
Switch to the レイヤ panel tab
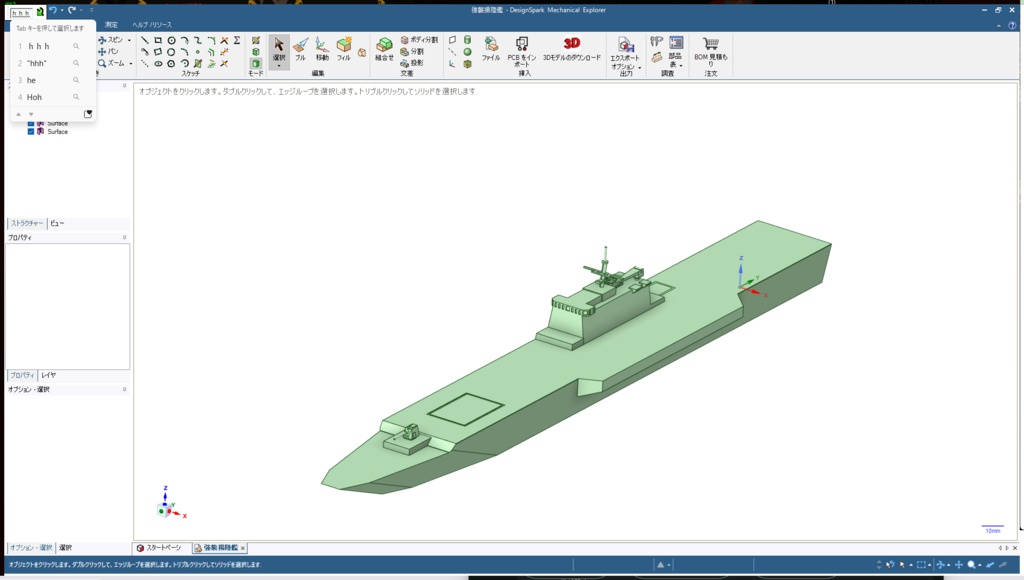(49, 376)
